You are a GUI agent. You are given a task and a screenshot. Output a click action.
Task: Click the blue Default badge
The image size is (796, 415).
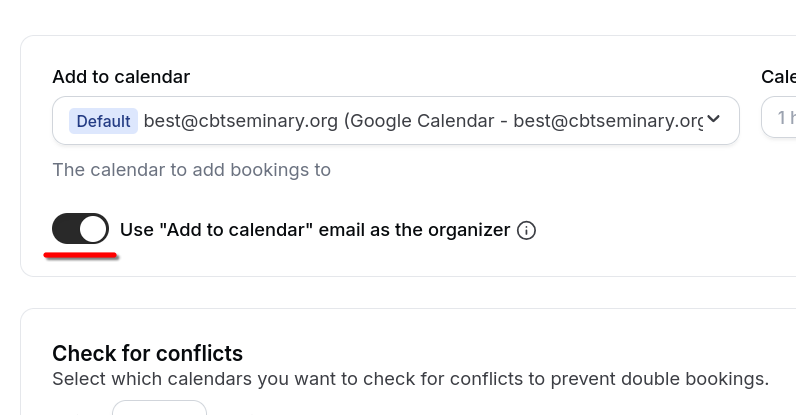click(x=104, y=121)
